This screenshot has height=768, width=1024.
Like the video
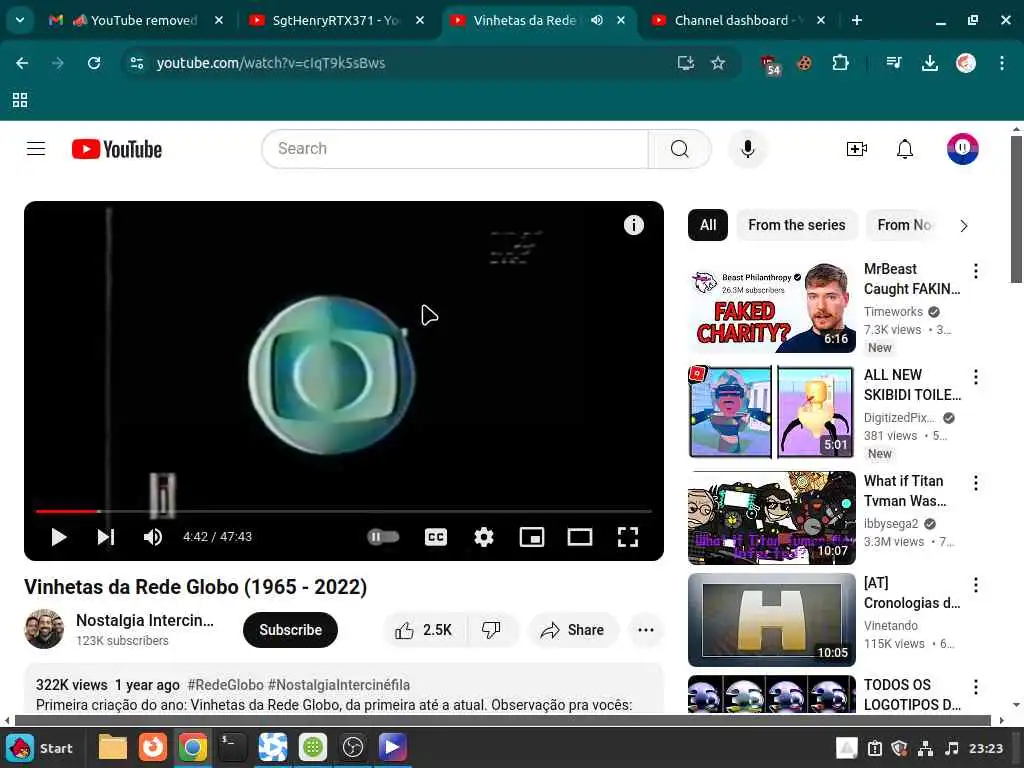[x=423, y=630]
